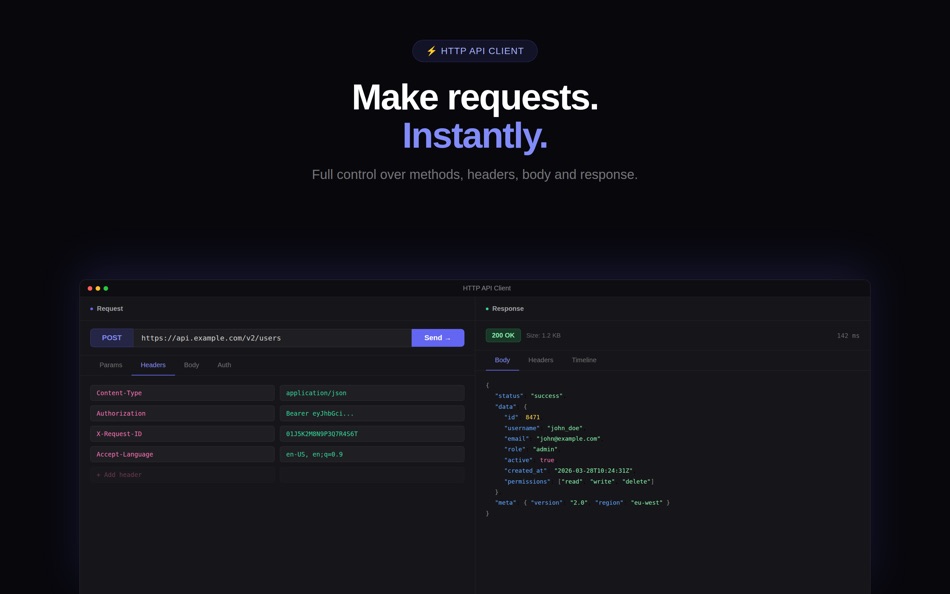
Task: Click the purple status dot beside Request
Action: point(91,309)
